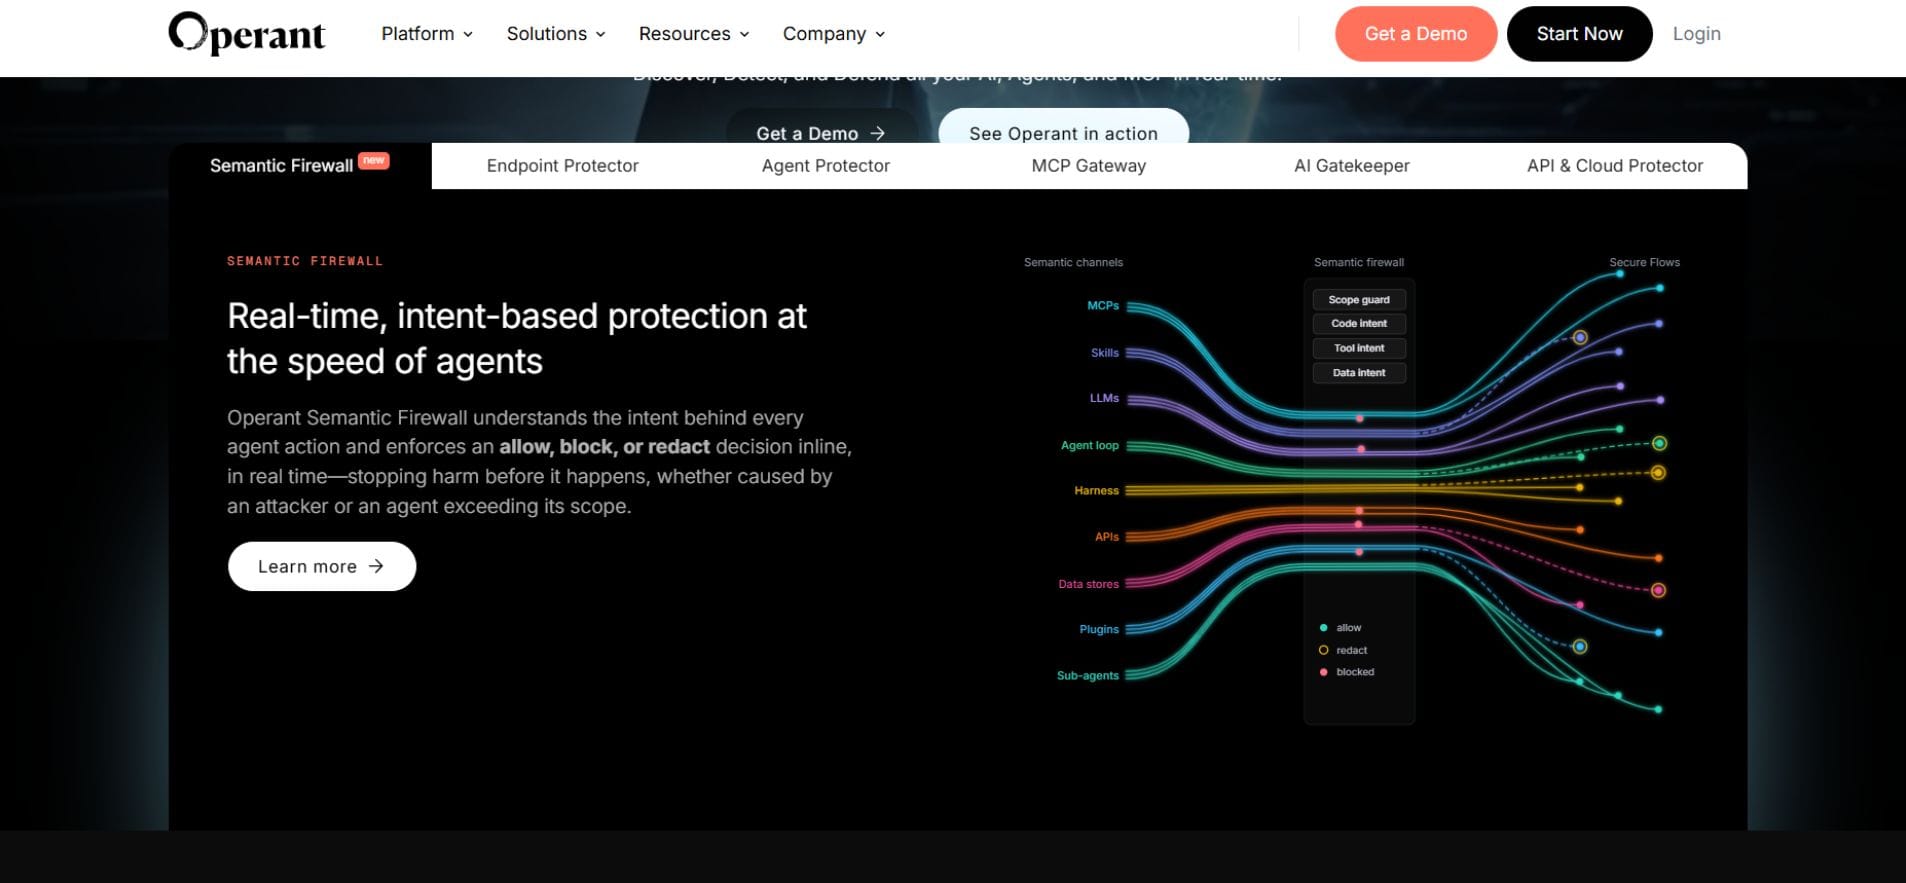
Task: Open the Login link
Action: 1697,34
